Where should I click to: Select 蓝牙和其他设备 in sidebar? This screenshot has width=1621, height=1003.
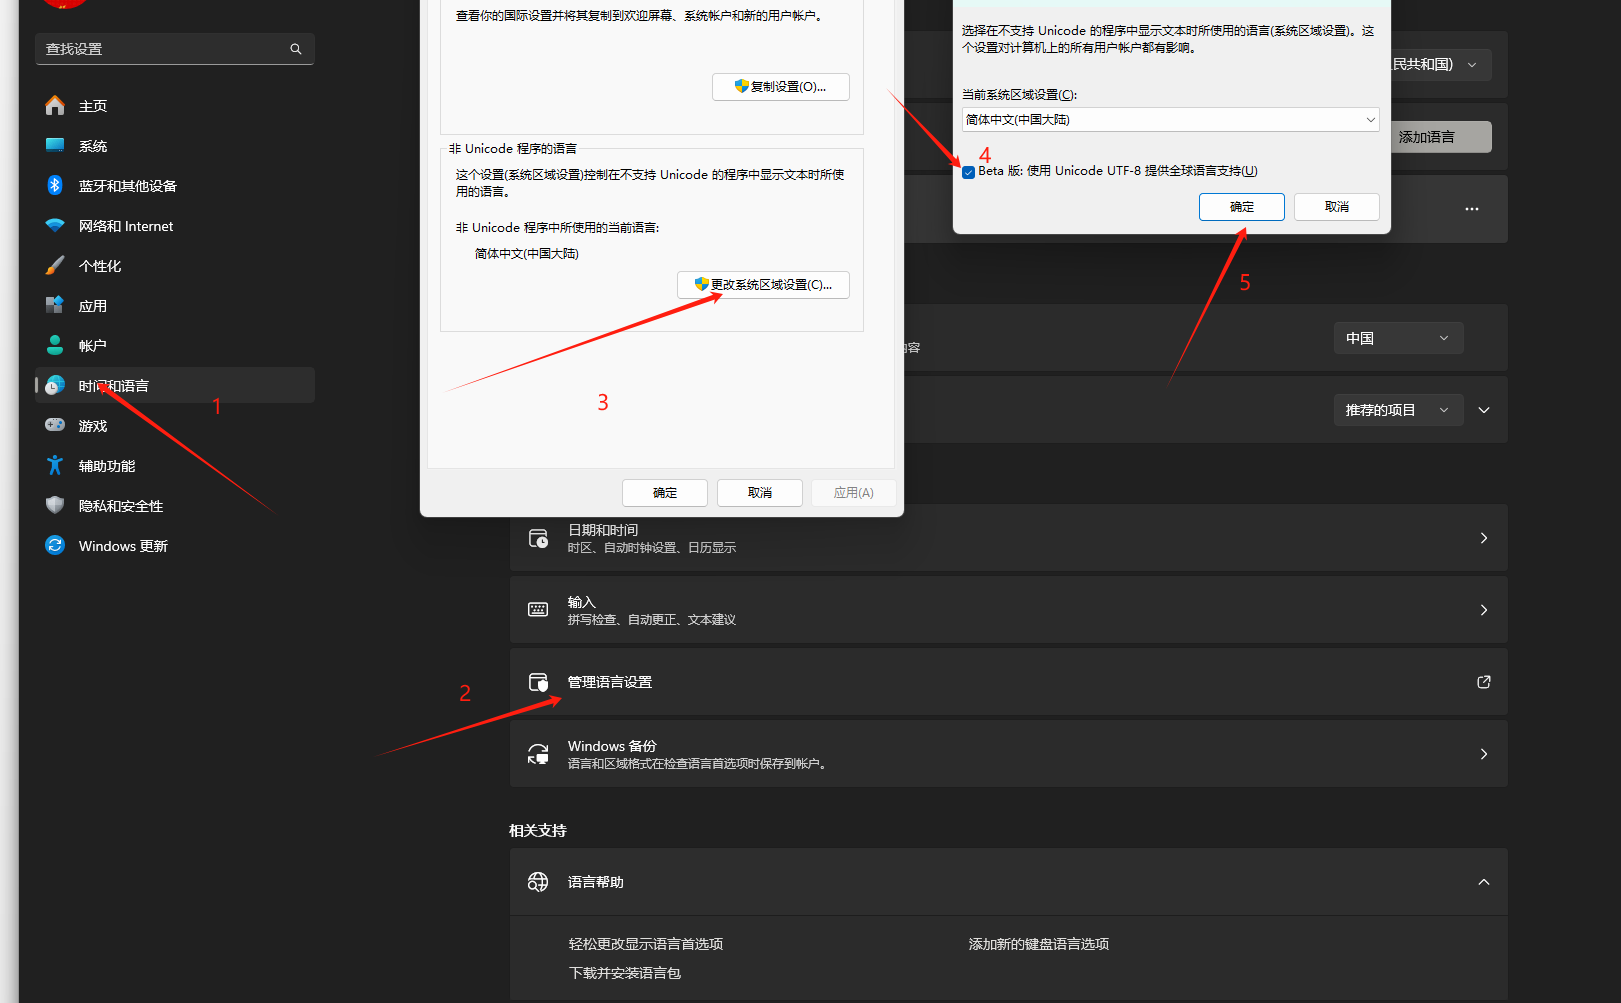point(175,186)
